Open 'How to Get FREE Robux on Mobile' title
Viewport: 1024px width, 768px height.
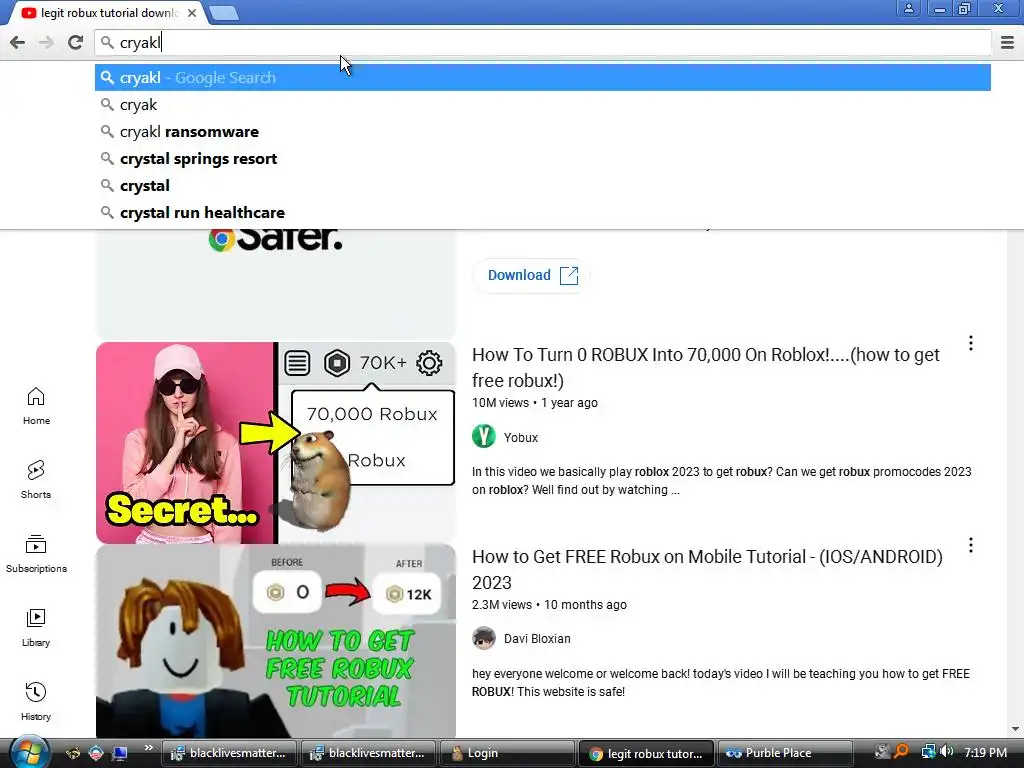[707, 569]
